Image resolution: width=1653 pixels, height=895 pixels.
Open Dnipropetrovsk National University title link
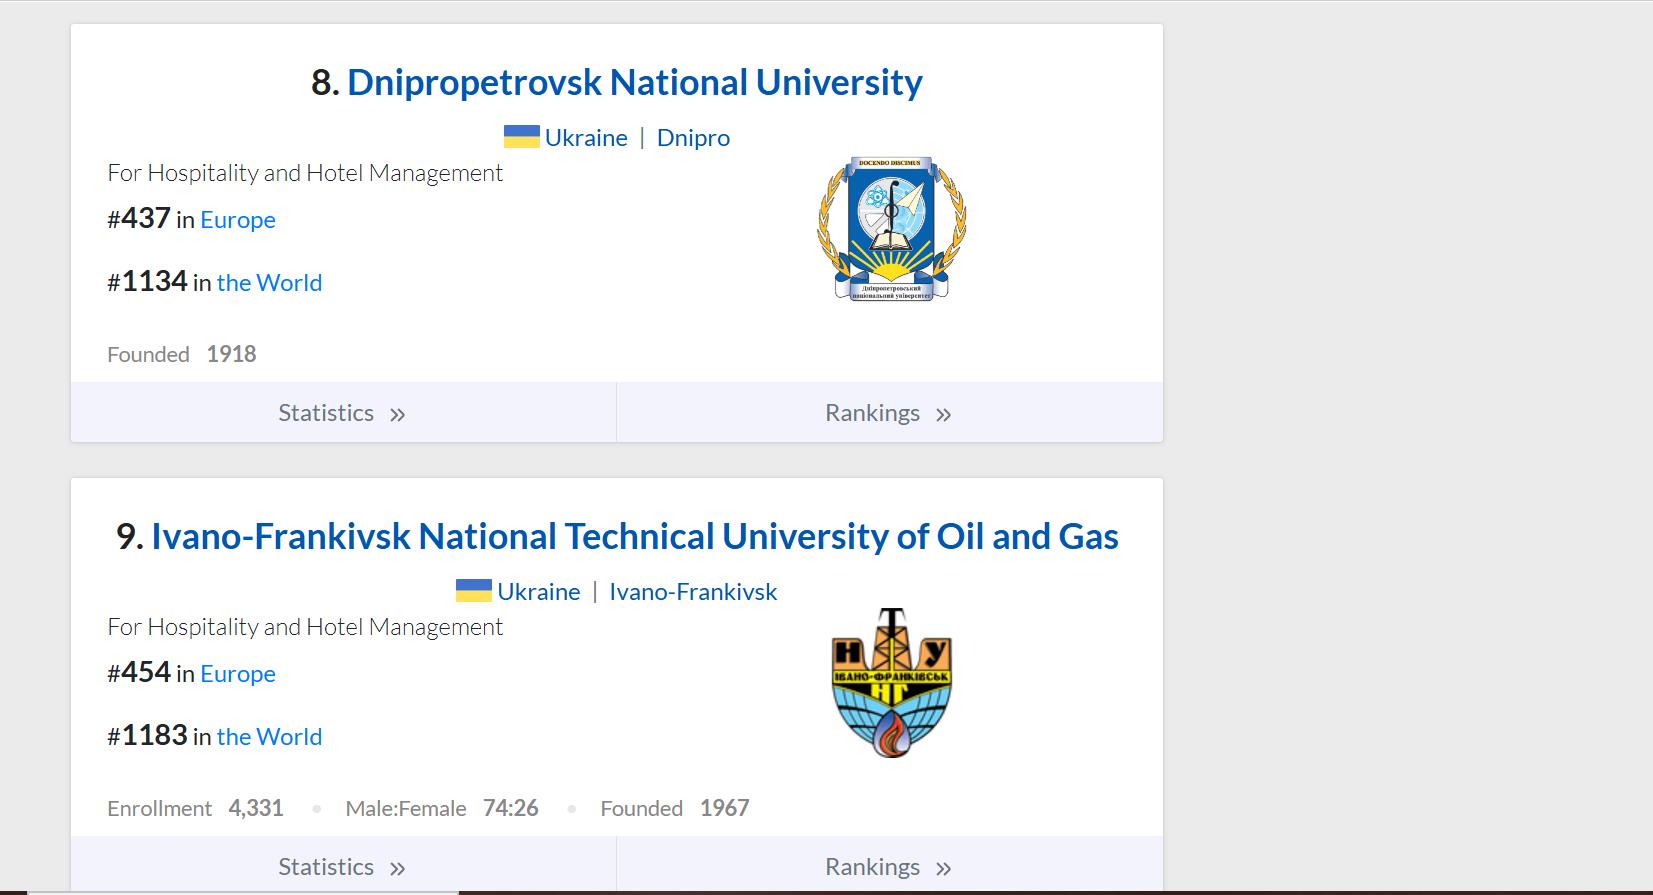point(634,82)
